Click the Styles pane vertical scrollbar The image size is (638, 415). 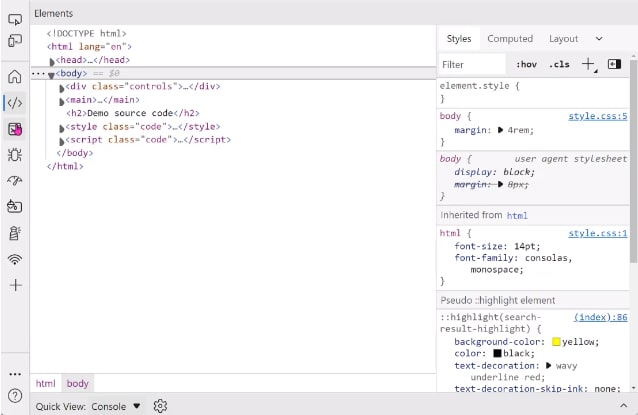click(x=633, y=162)
